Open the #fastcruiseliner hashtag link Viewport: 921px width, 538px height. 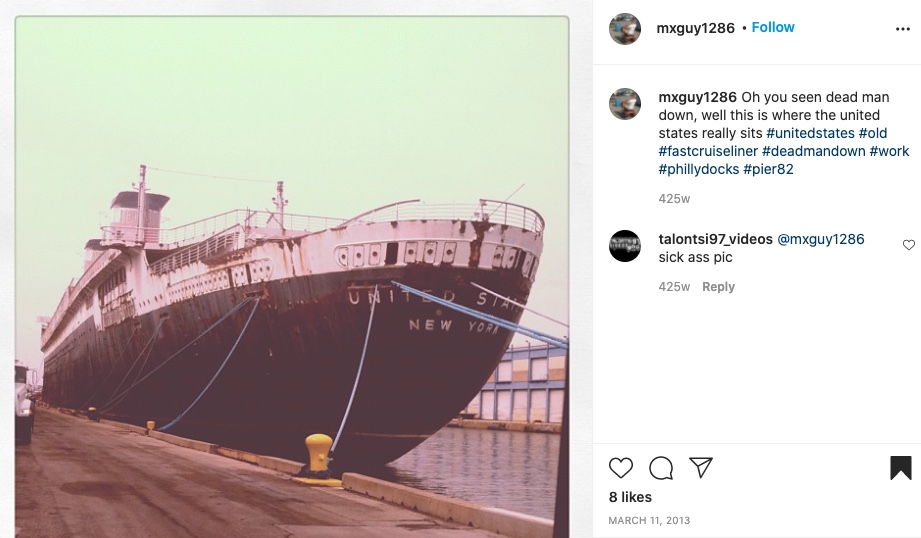point(707,152)
